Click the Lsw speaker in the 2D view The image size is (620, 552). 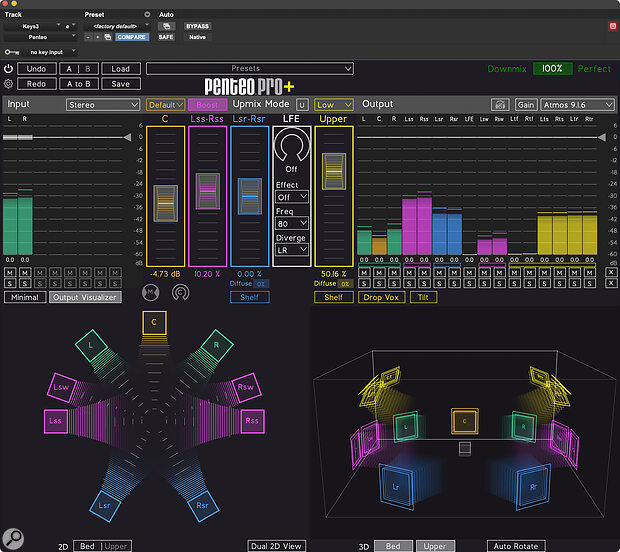[61, 387]
